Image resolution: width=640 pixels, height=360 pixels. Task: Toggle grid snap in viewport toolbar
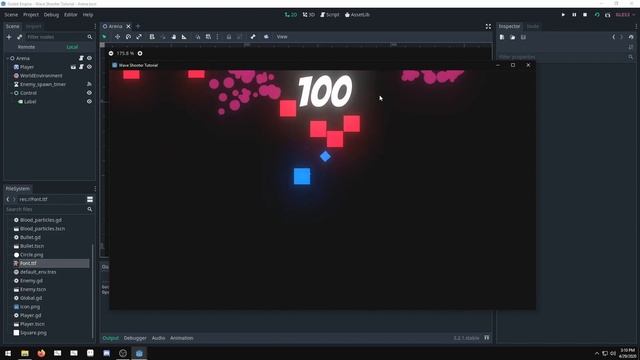(x=209, y=37)
